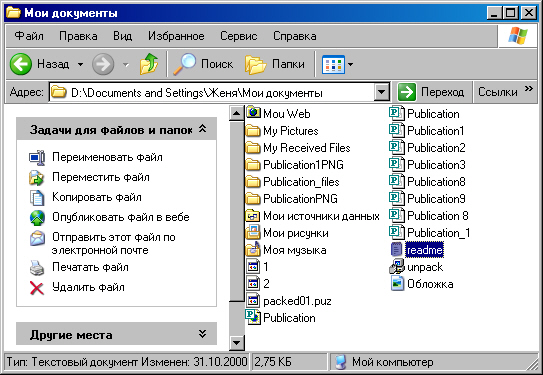Click the green Back (Назад) arrow icon
The image size is (543, 375).
pyautogui.click(x=21, y=64)
